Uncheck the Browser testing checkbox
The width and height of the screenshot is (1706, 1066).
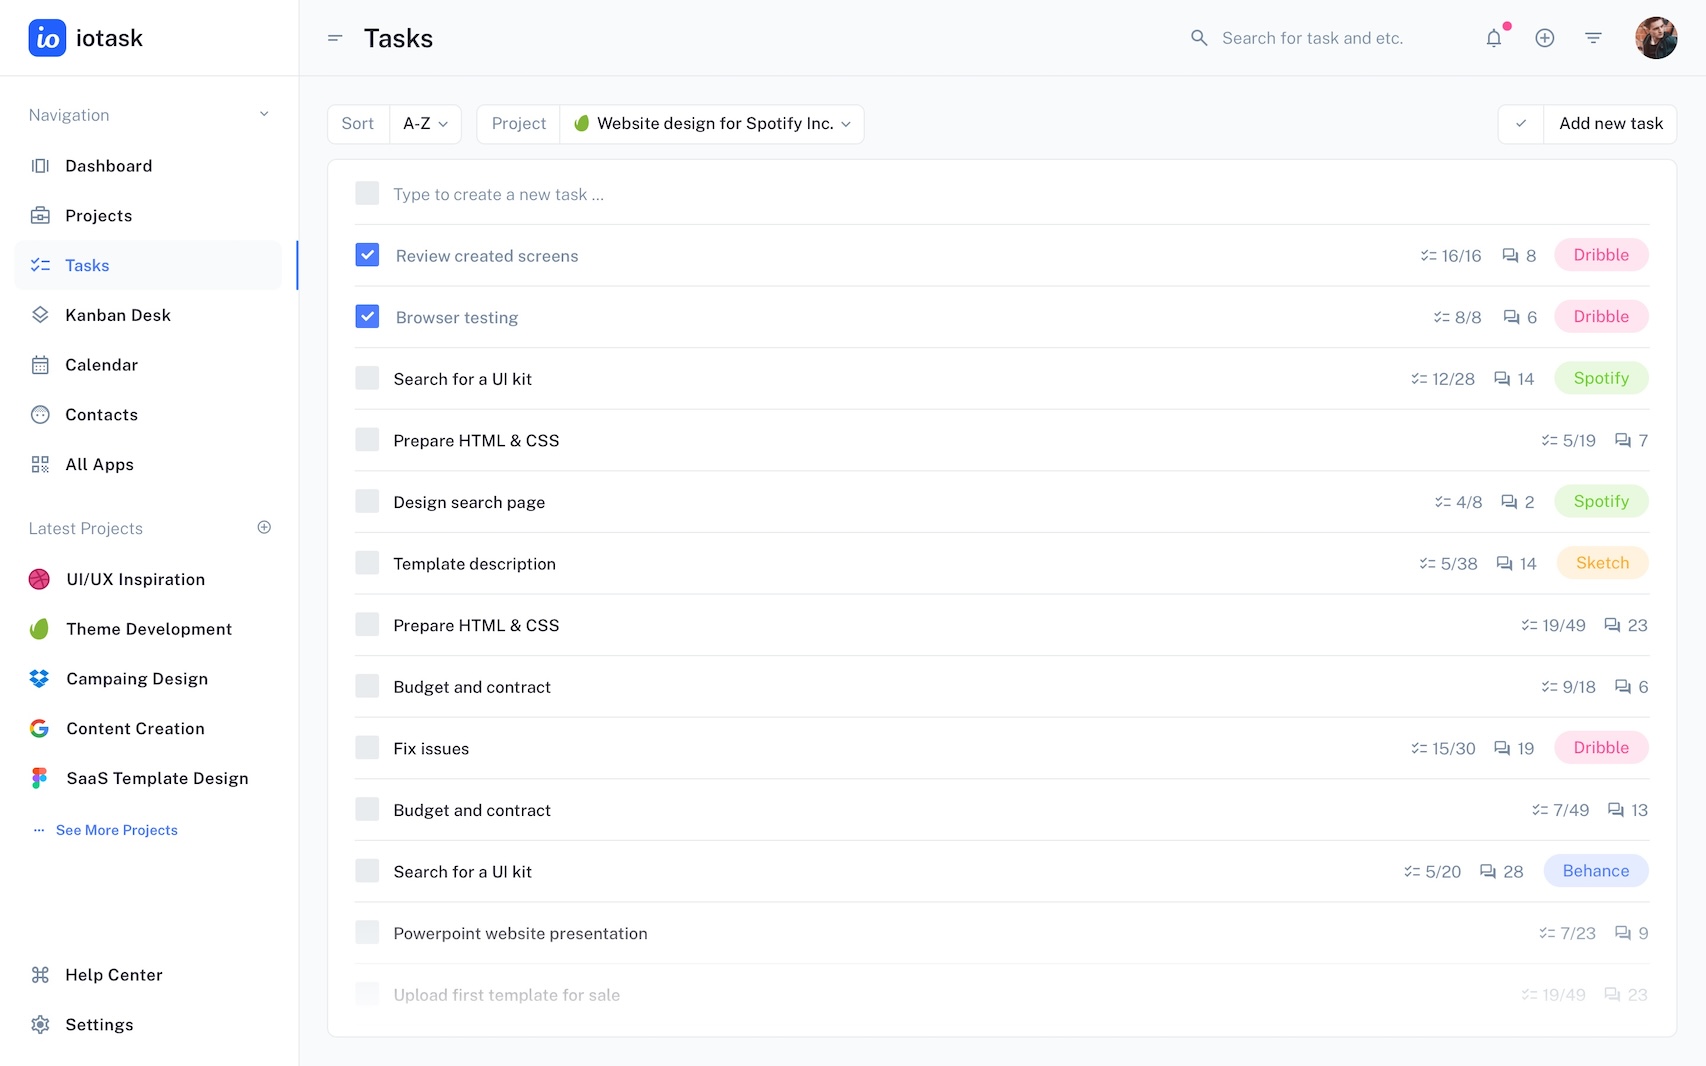[367, 317]
